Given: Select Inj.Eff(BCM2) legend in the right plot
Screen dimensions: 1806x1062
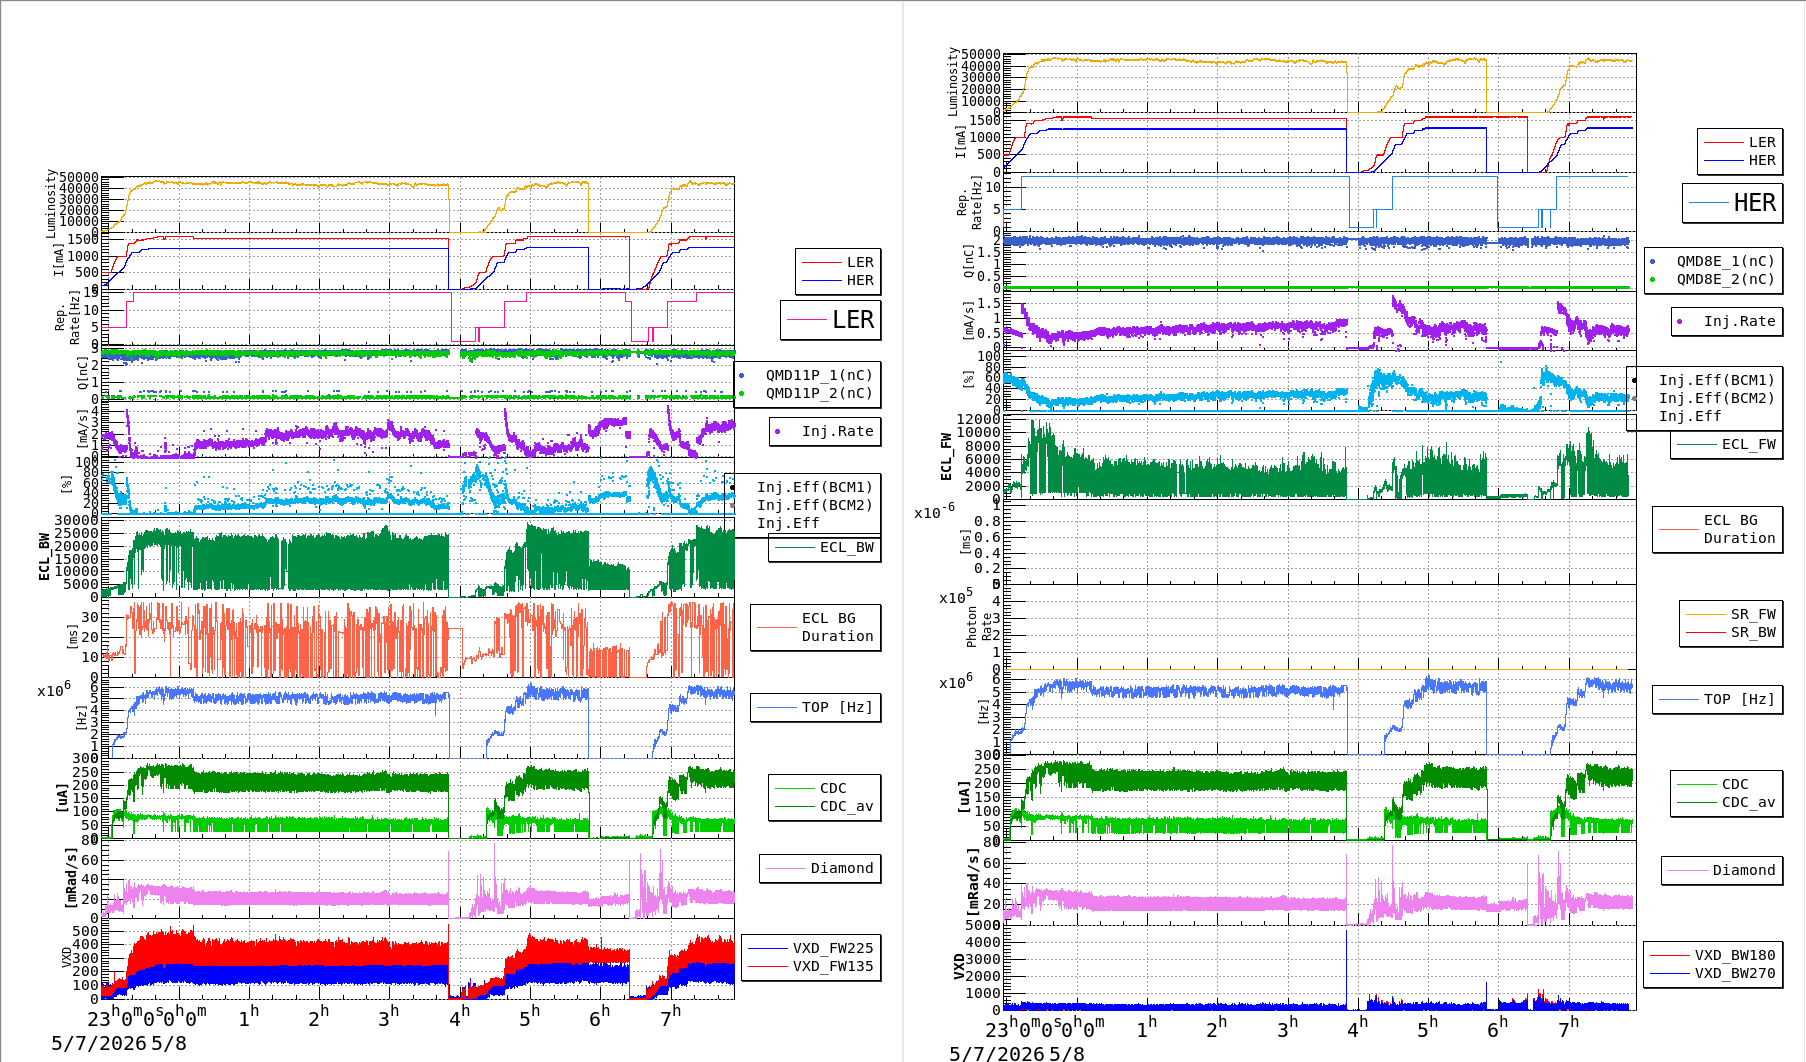Looking at the screenshot, I should (x=1716, y=398).
